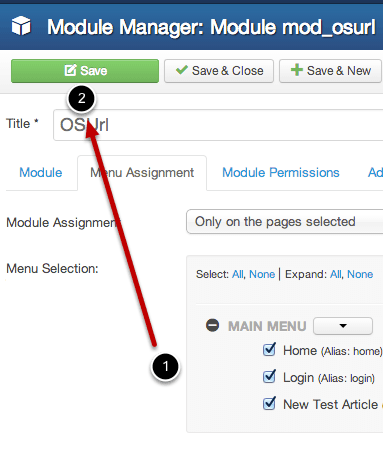The height and width of the screenshot is (456, 383).
Task: Click the Save & Close button
Action: pos(219,71)
